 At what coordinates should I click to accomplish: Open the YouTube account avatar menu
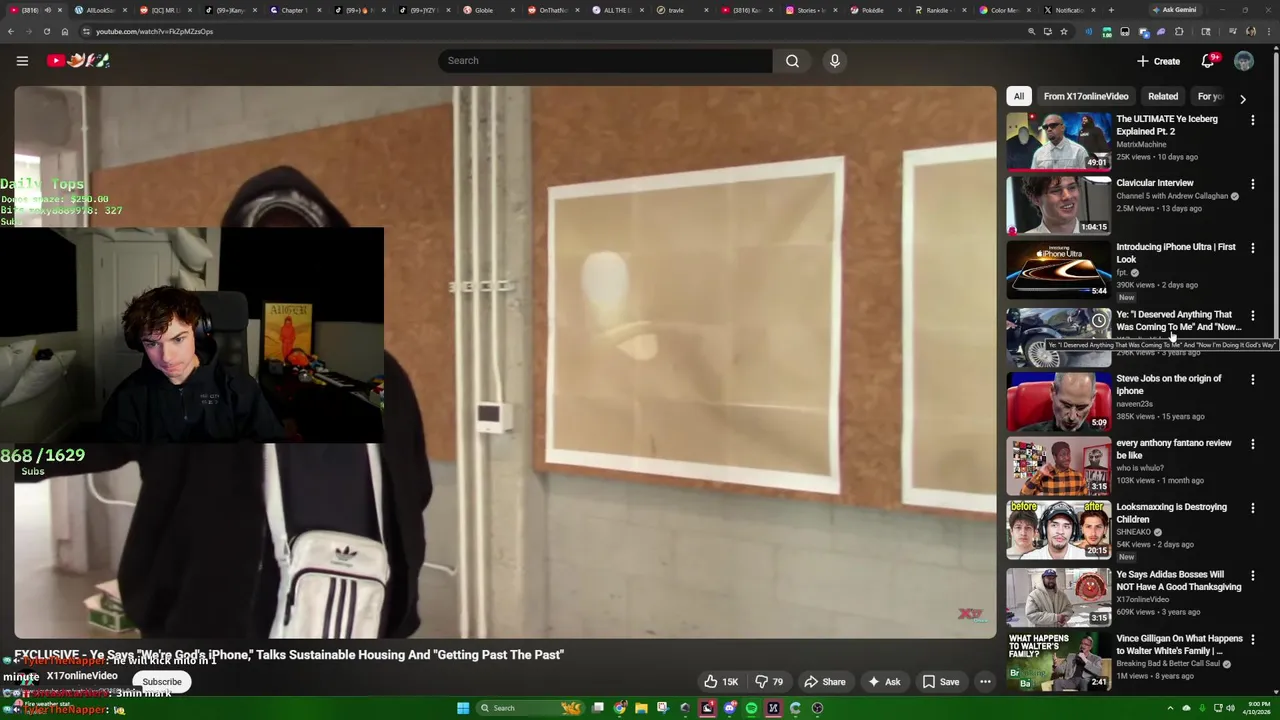(x=1244, y=61)
